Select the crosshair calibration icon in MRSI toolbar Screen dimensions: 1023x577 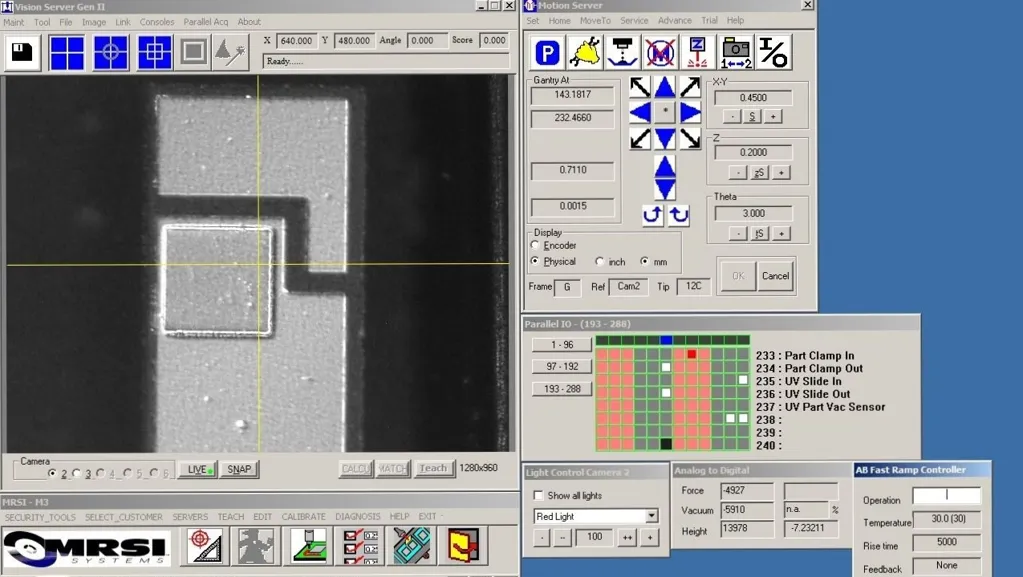(204, 545)
